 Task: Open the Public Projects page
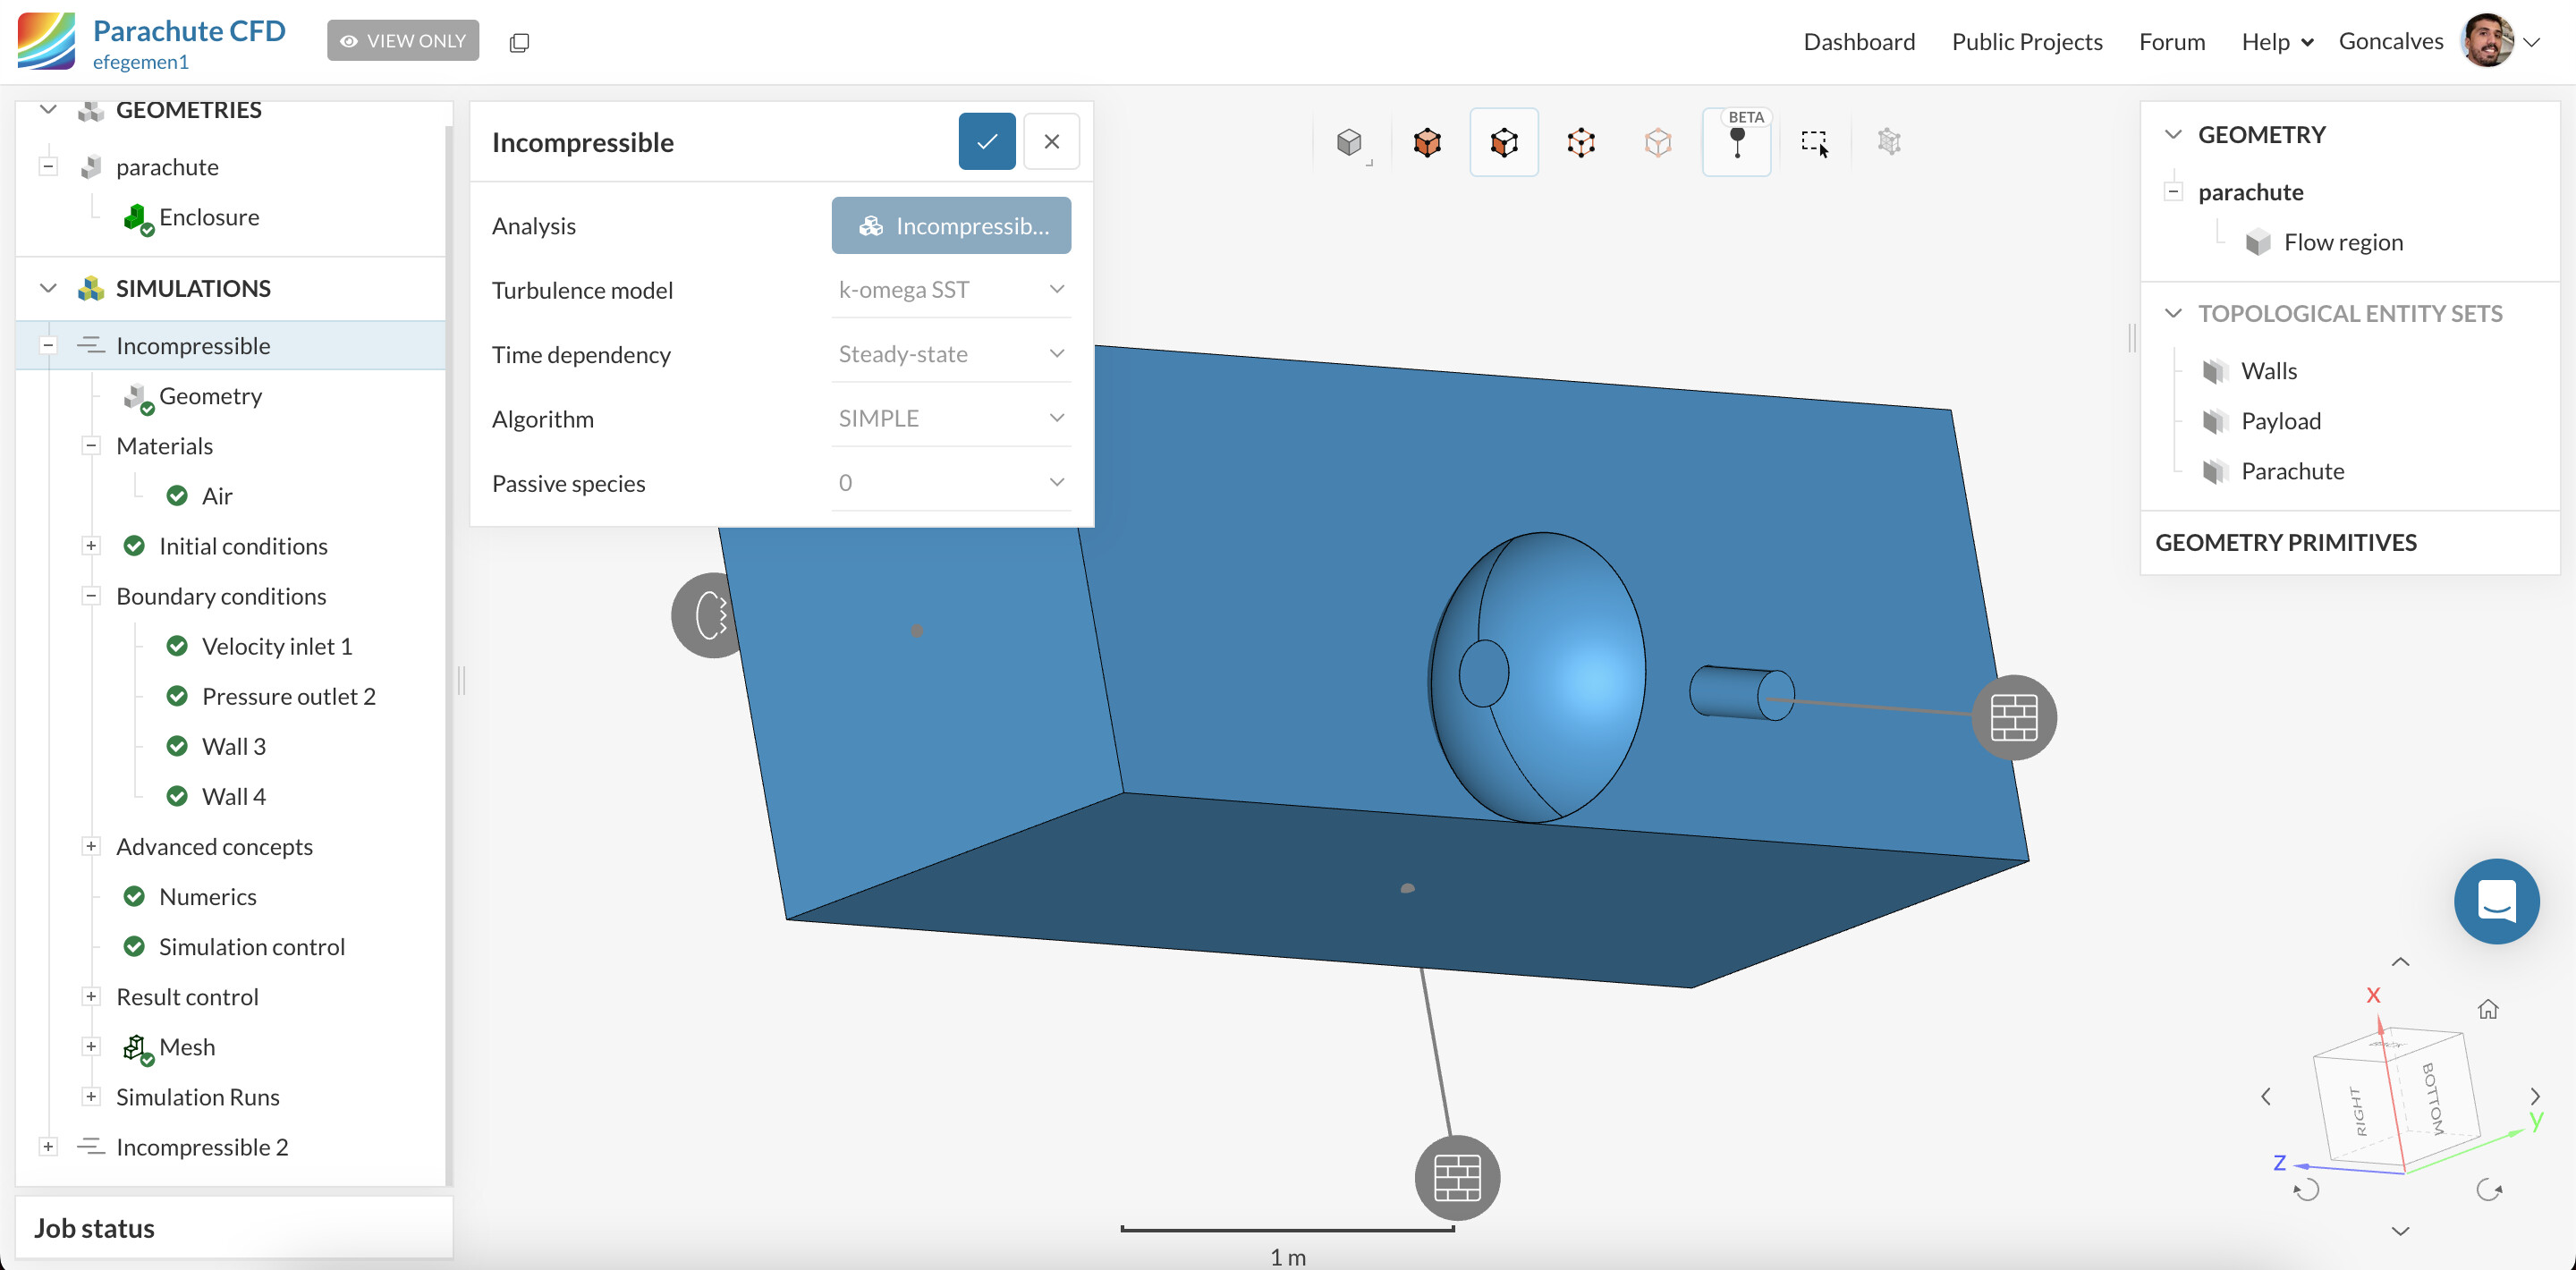(2026, 42)
